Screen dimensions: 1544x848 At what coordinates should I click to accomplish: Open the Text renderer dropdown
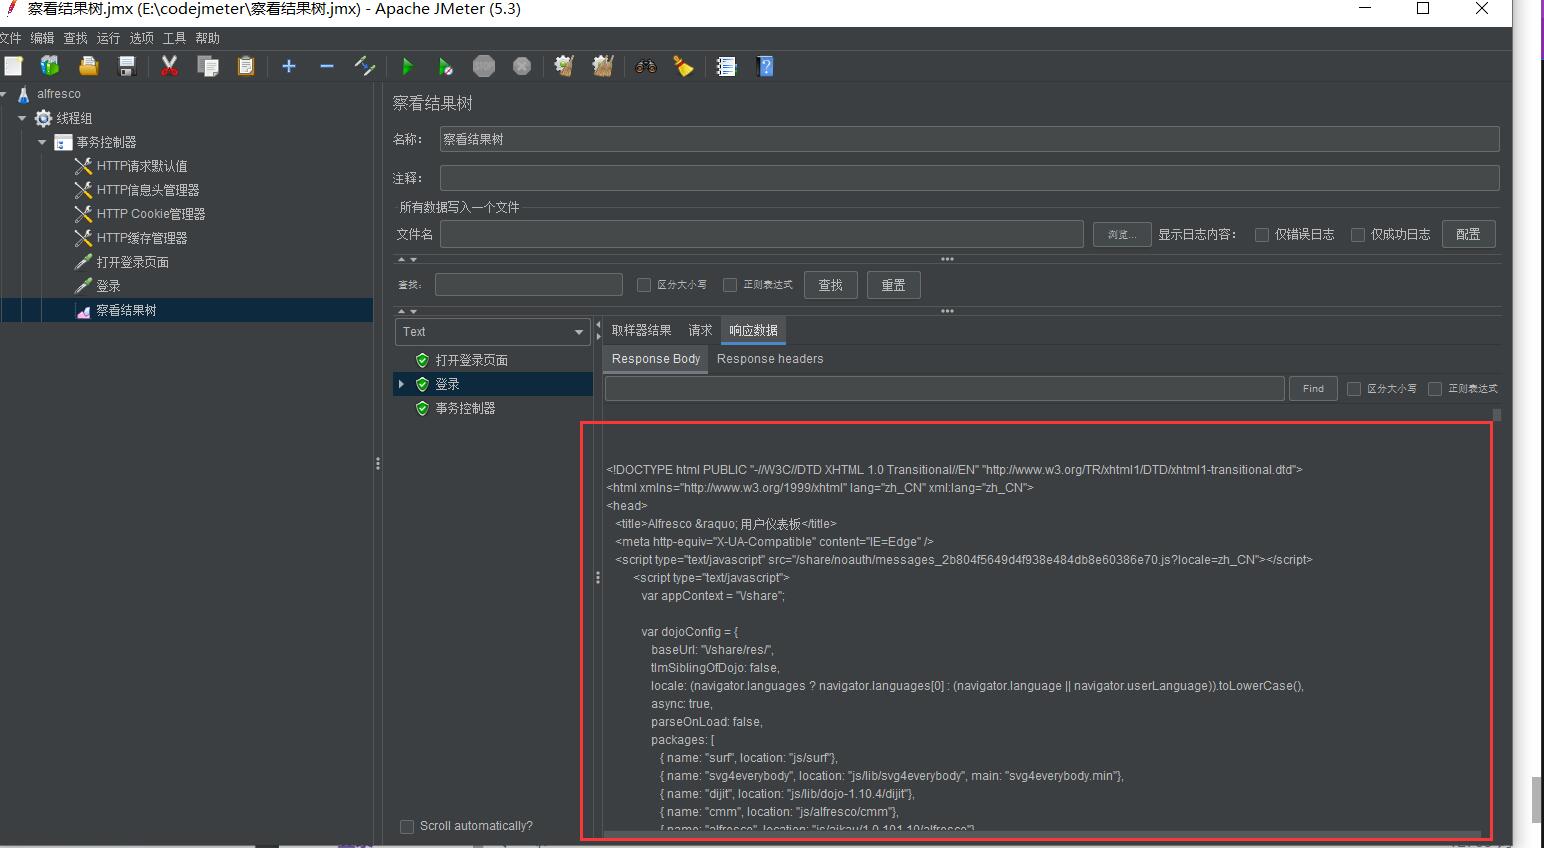click(493, 332)
